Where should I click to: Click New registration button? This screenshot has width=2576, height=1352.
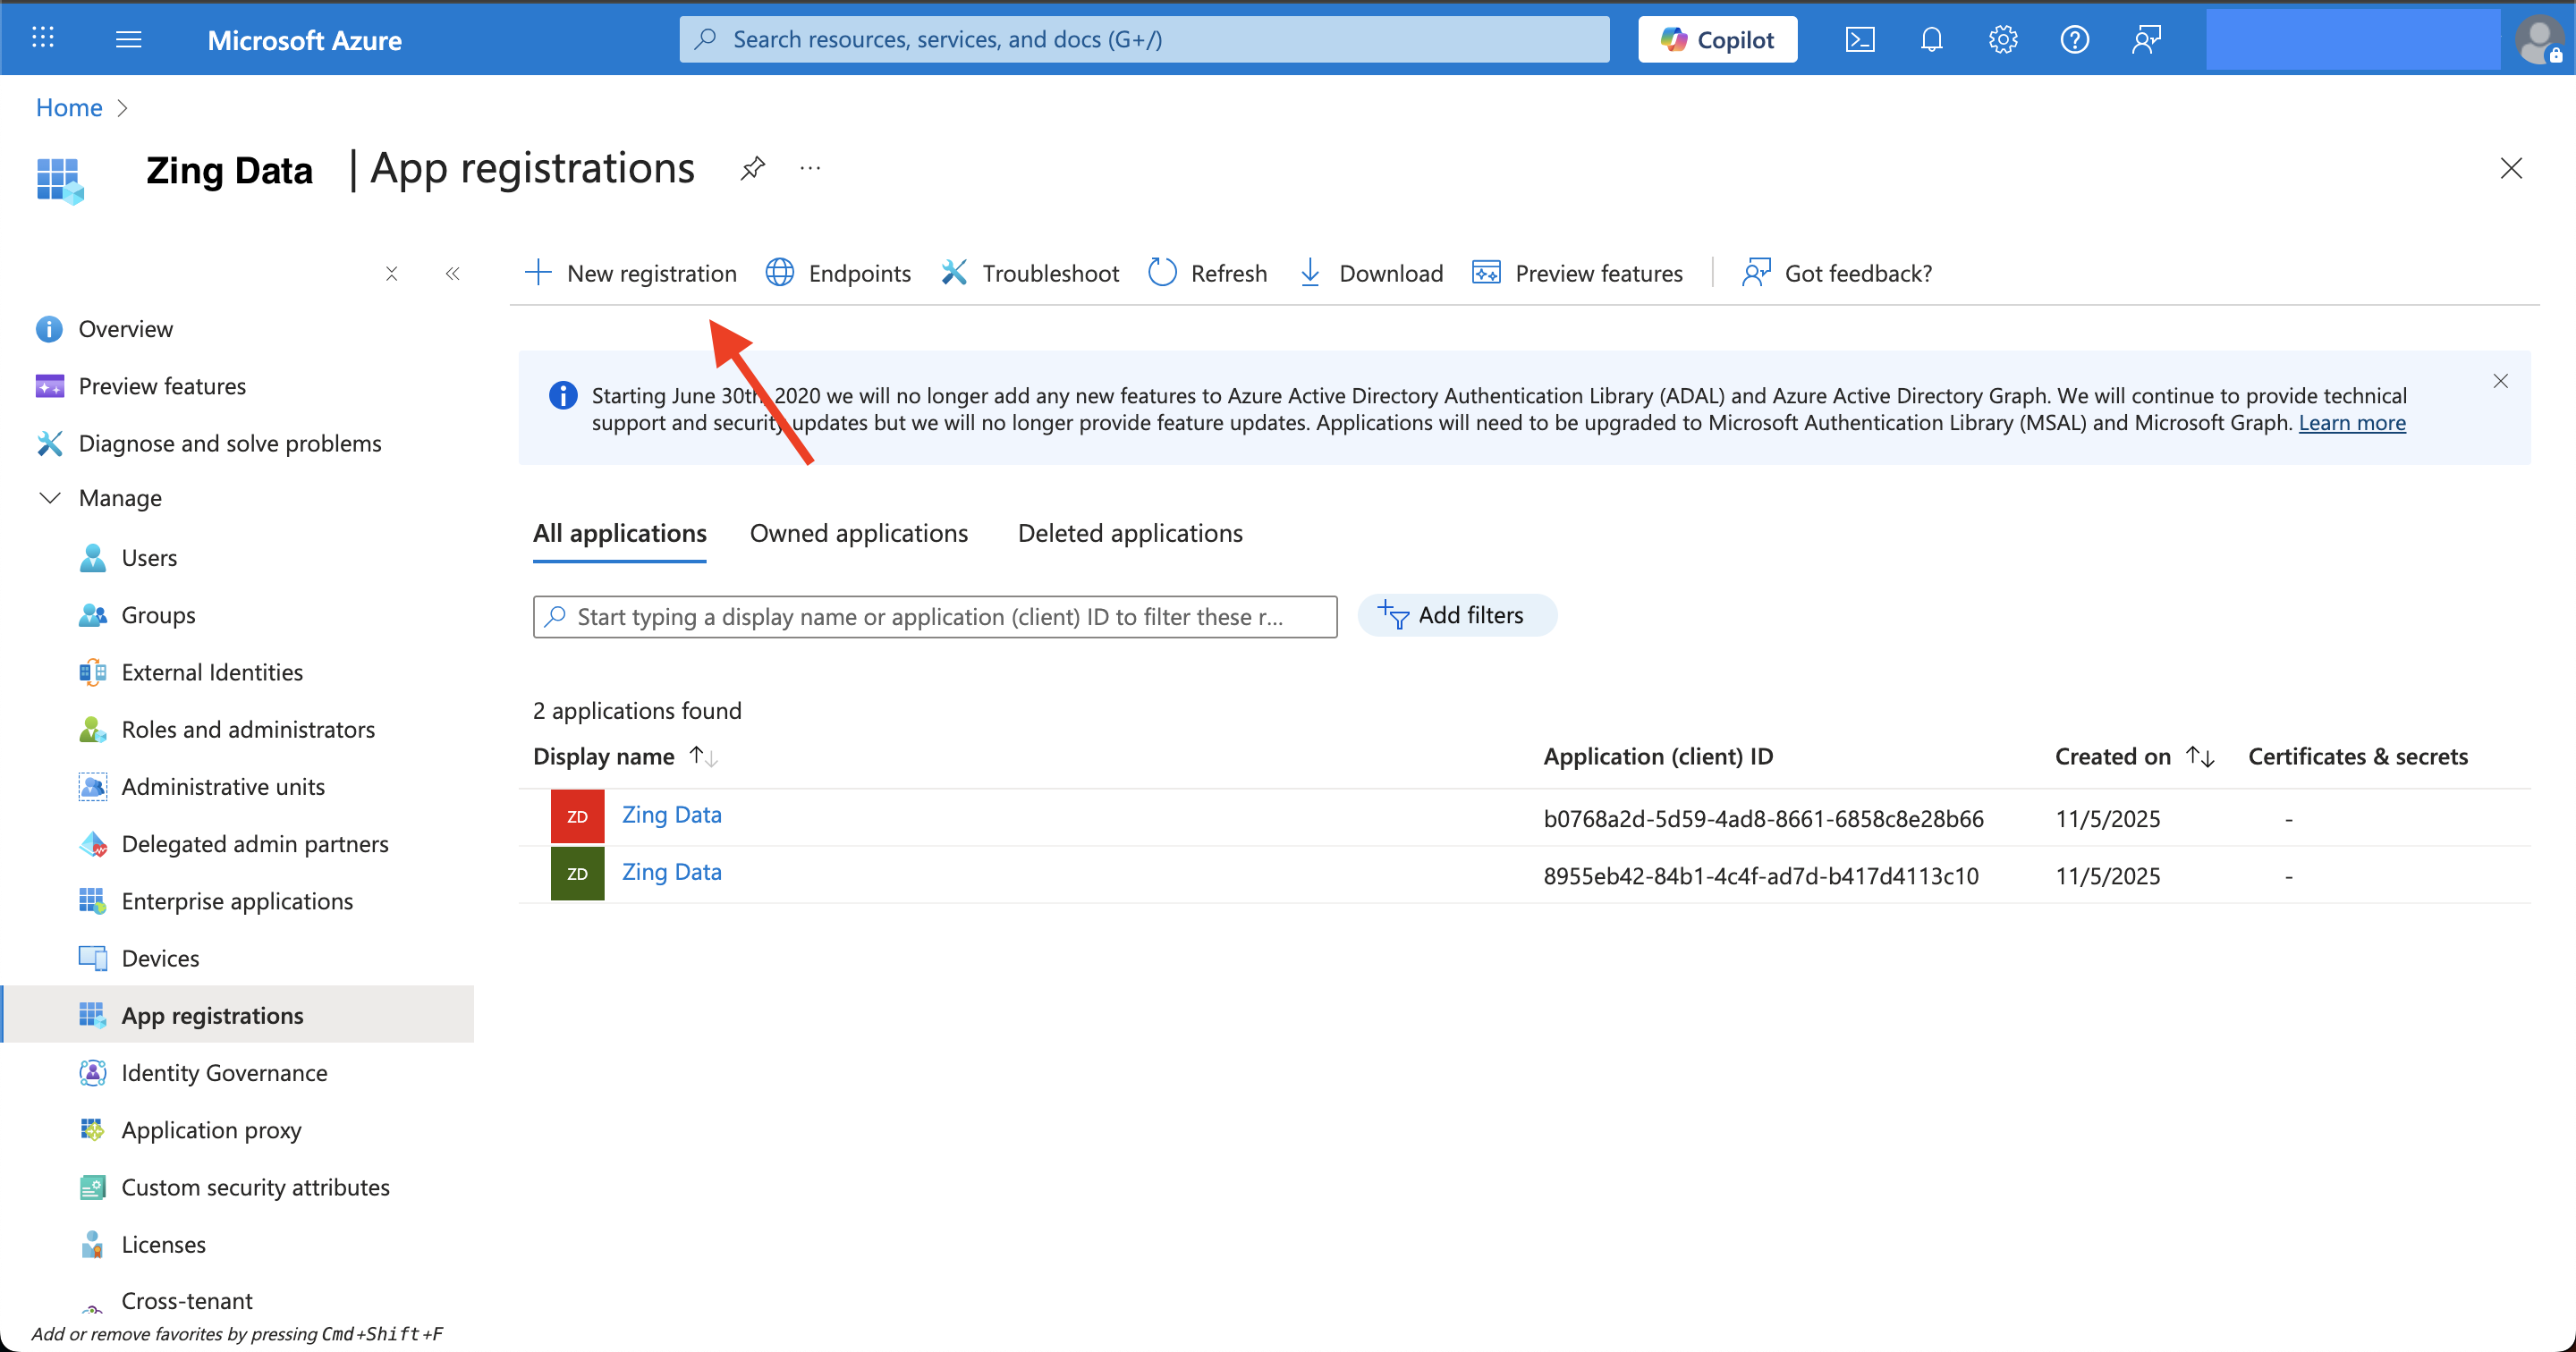coord(631,273)
